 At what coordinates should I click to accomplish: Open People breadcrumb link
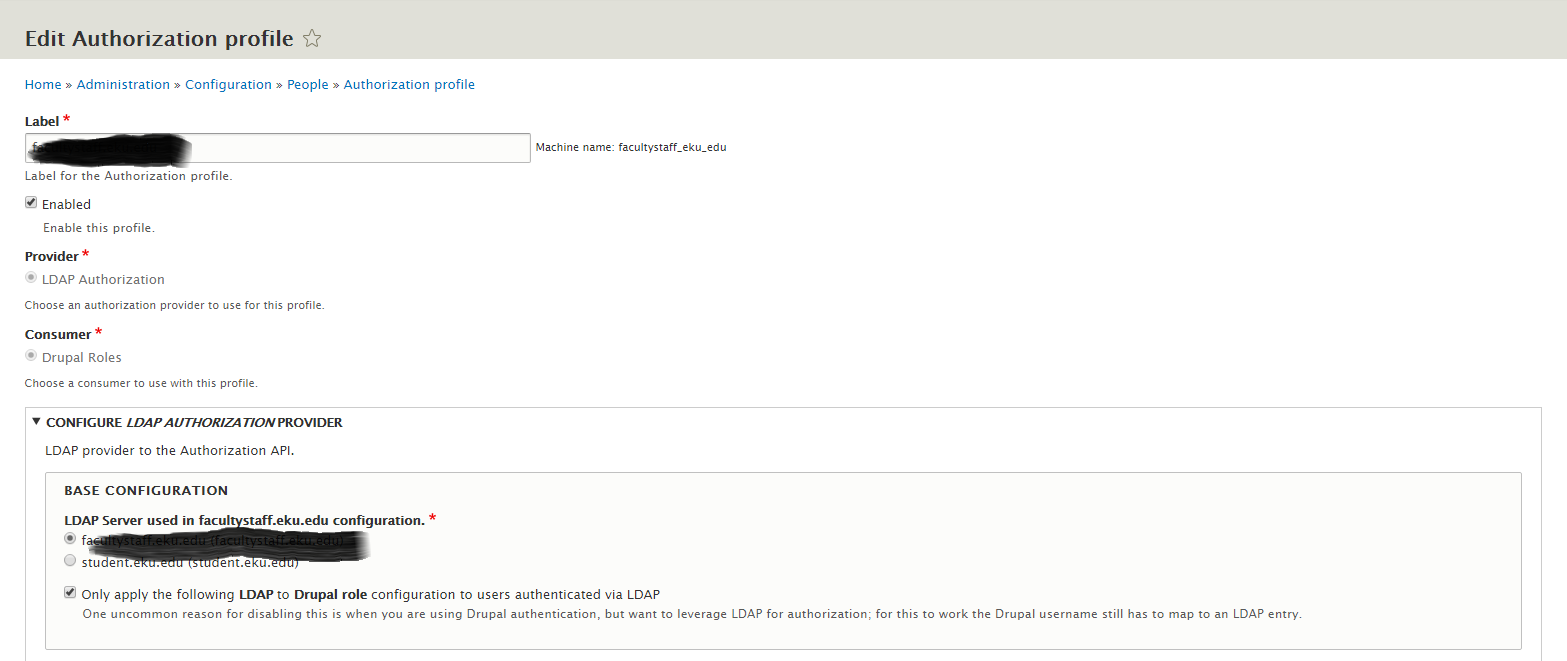coord(308,85)
